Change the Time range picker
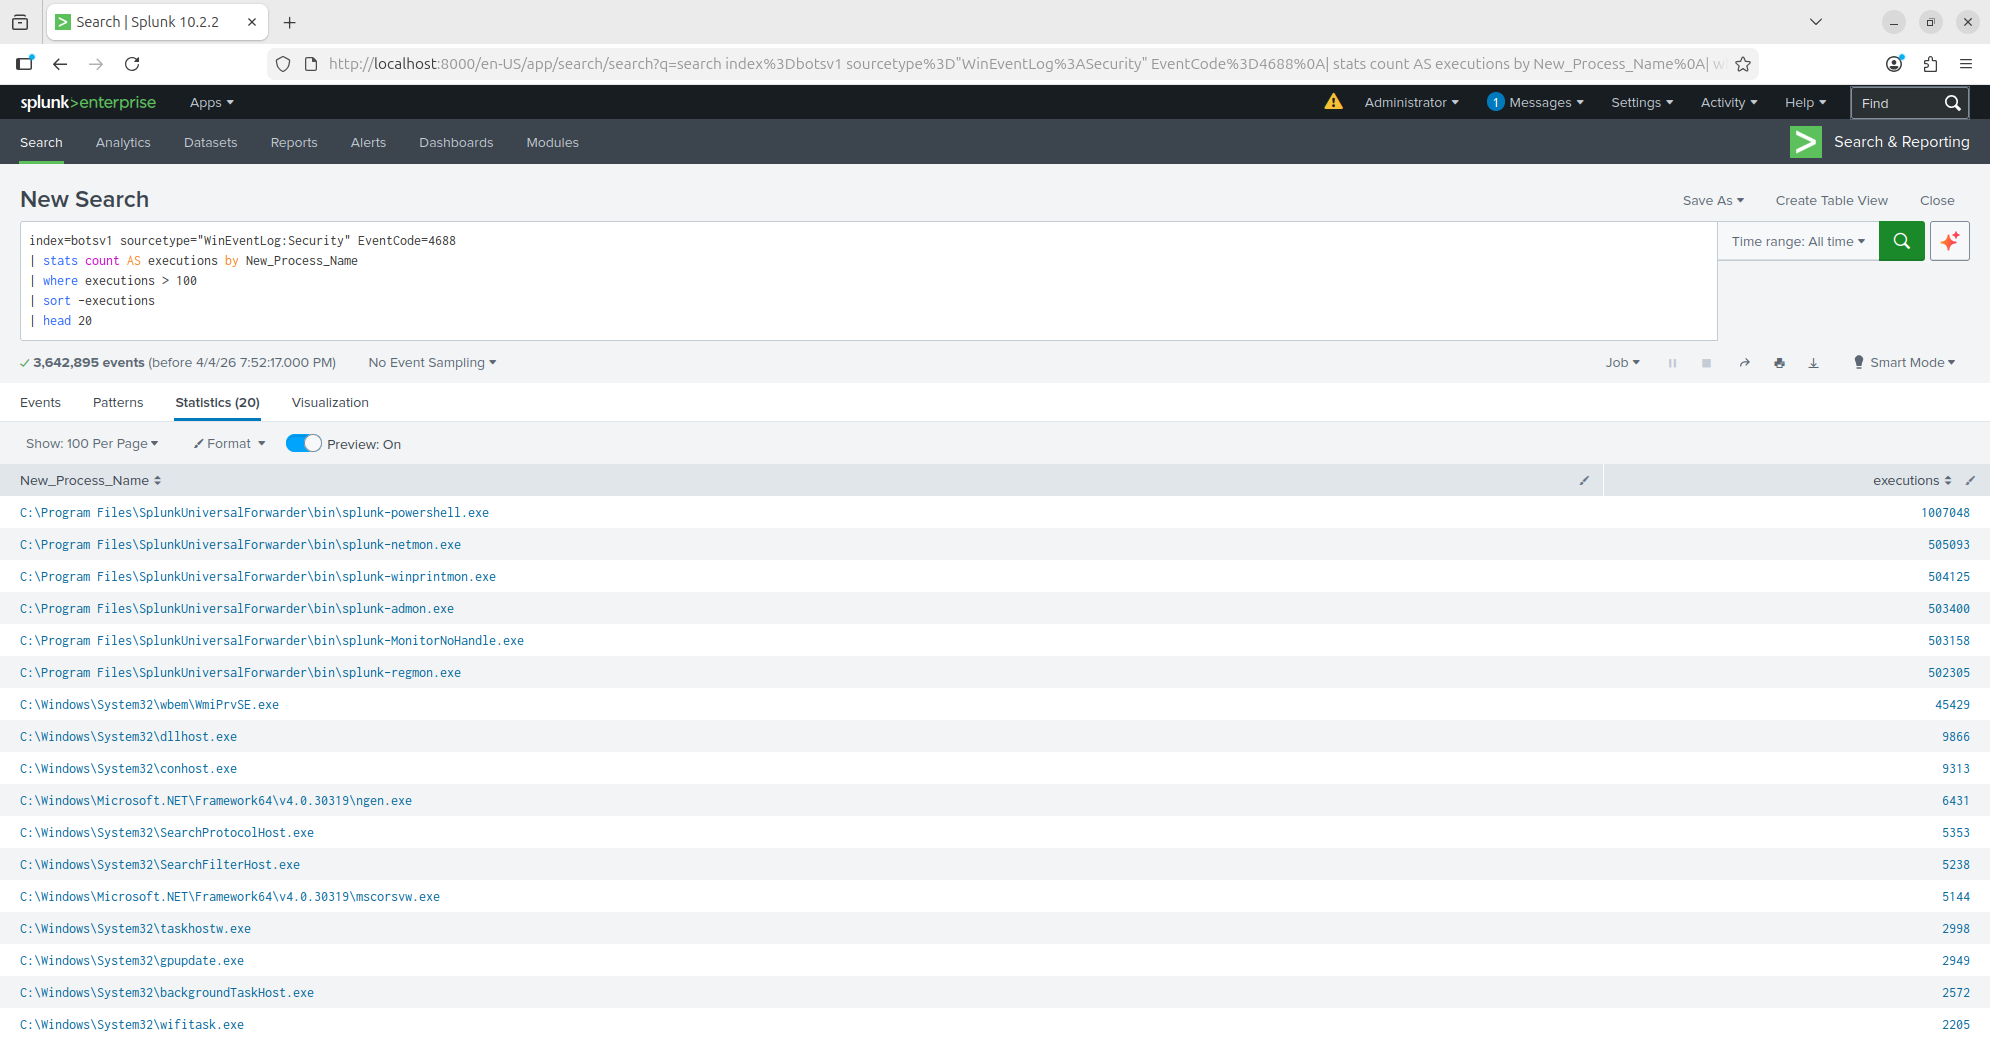This screenshot has width=1990, height=1040. point(1798,242)
